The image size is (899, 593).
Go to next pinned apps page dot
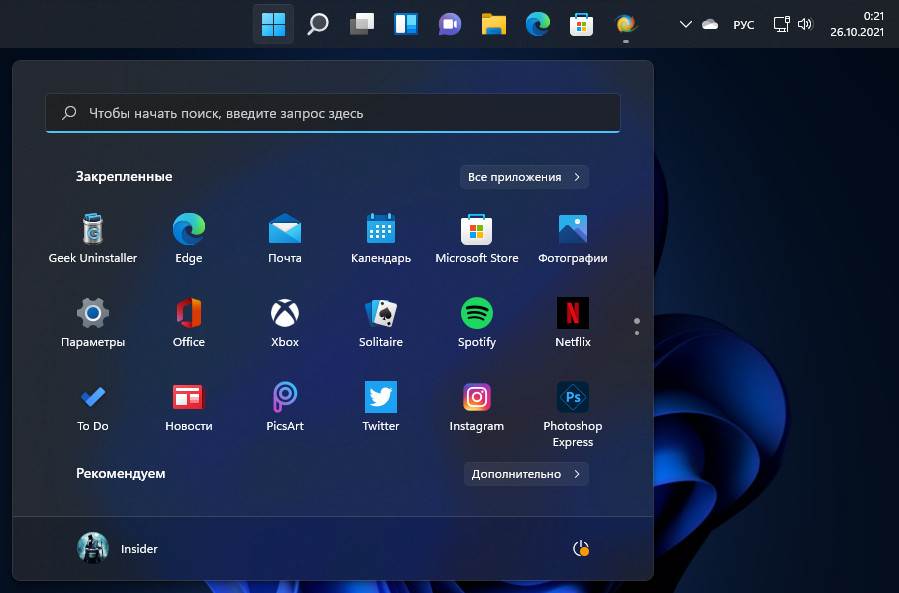point(637,333)
